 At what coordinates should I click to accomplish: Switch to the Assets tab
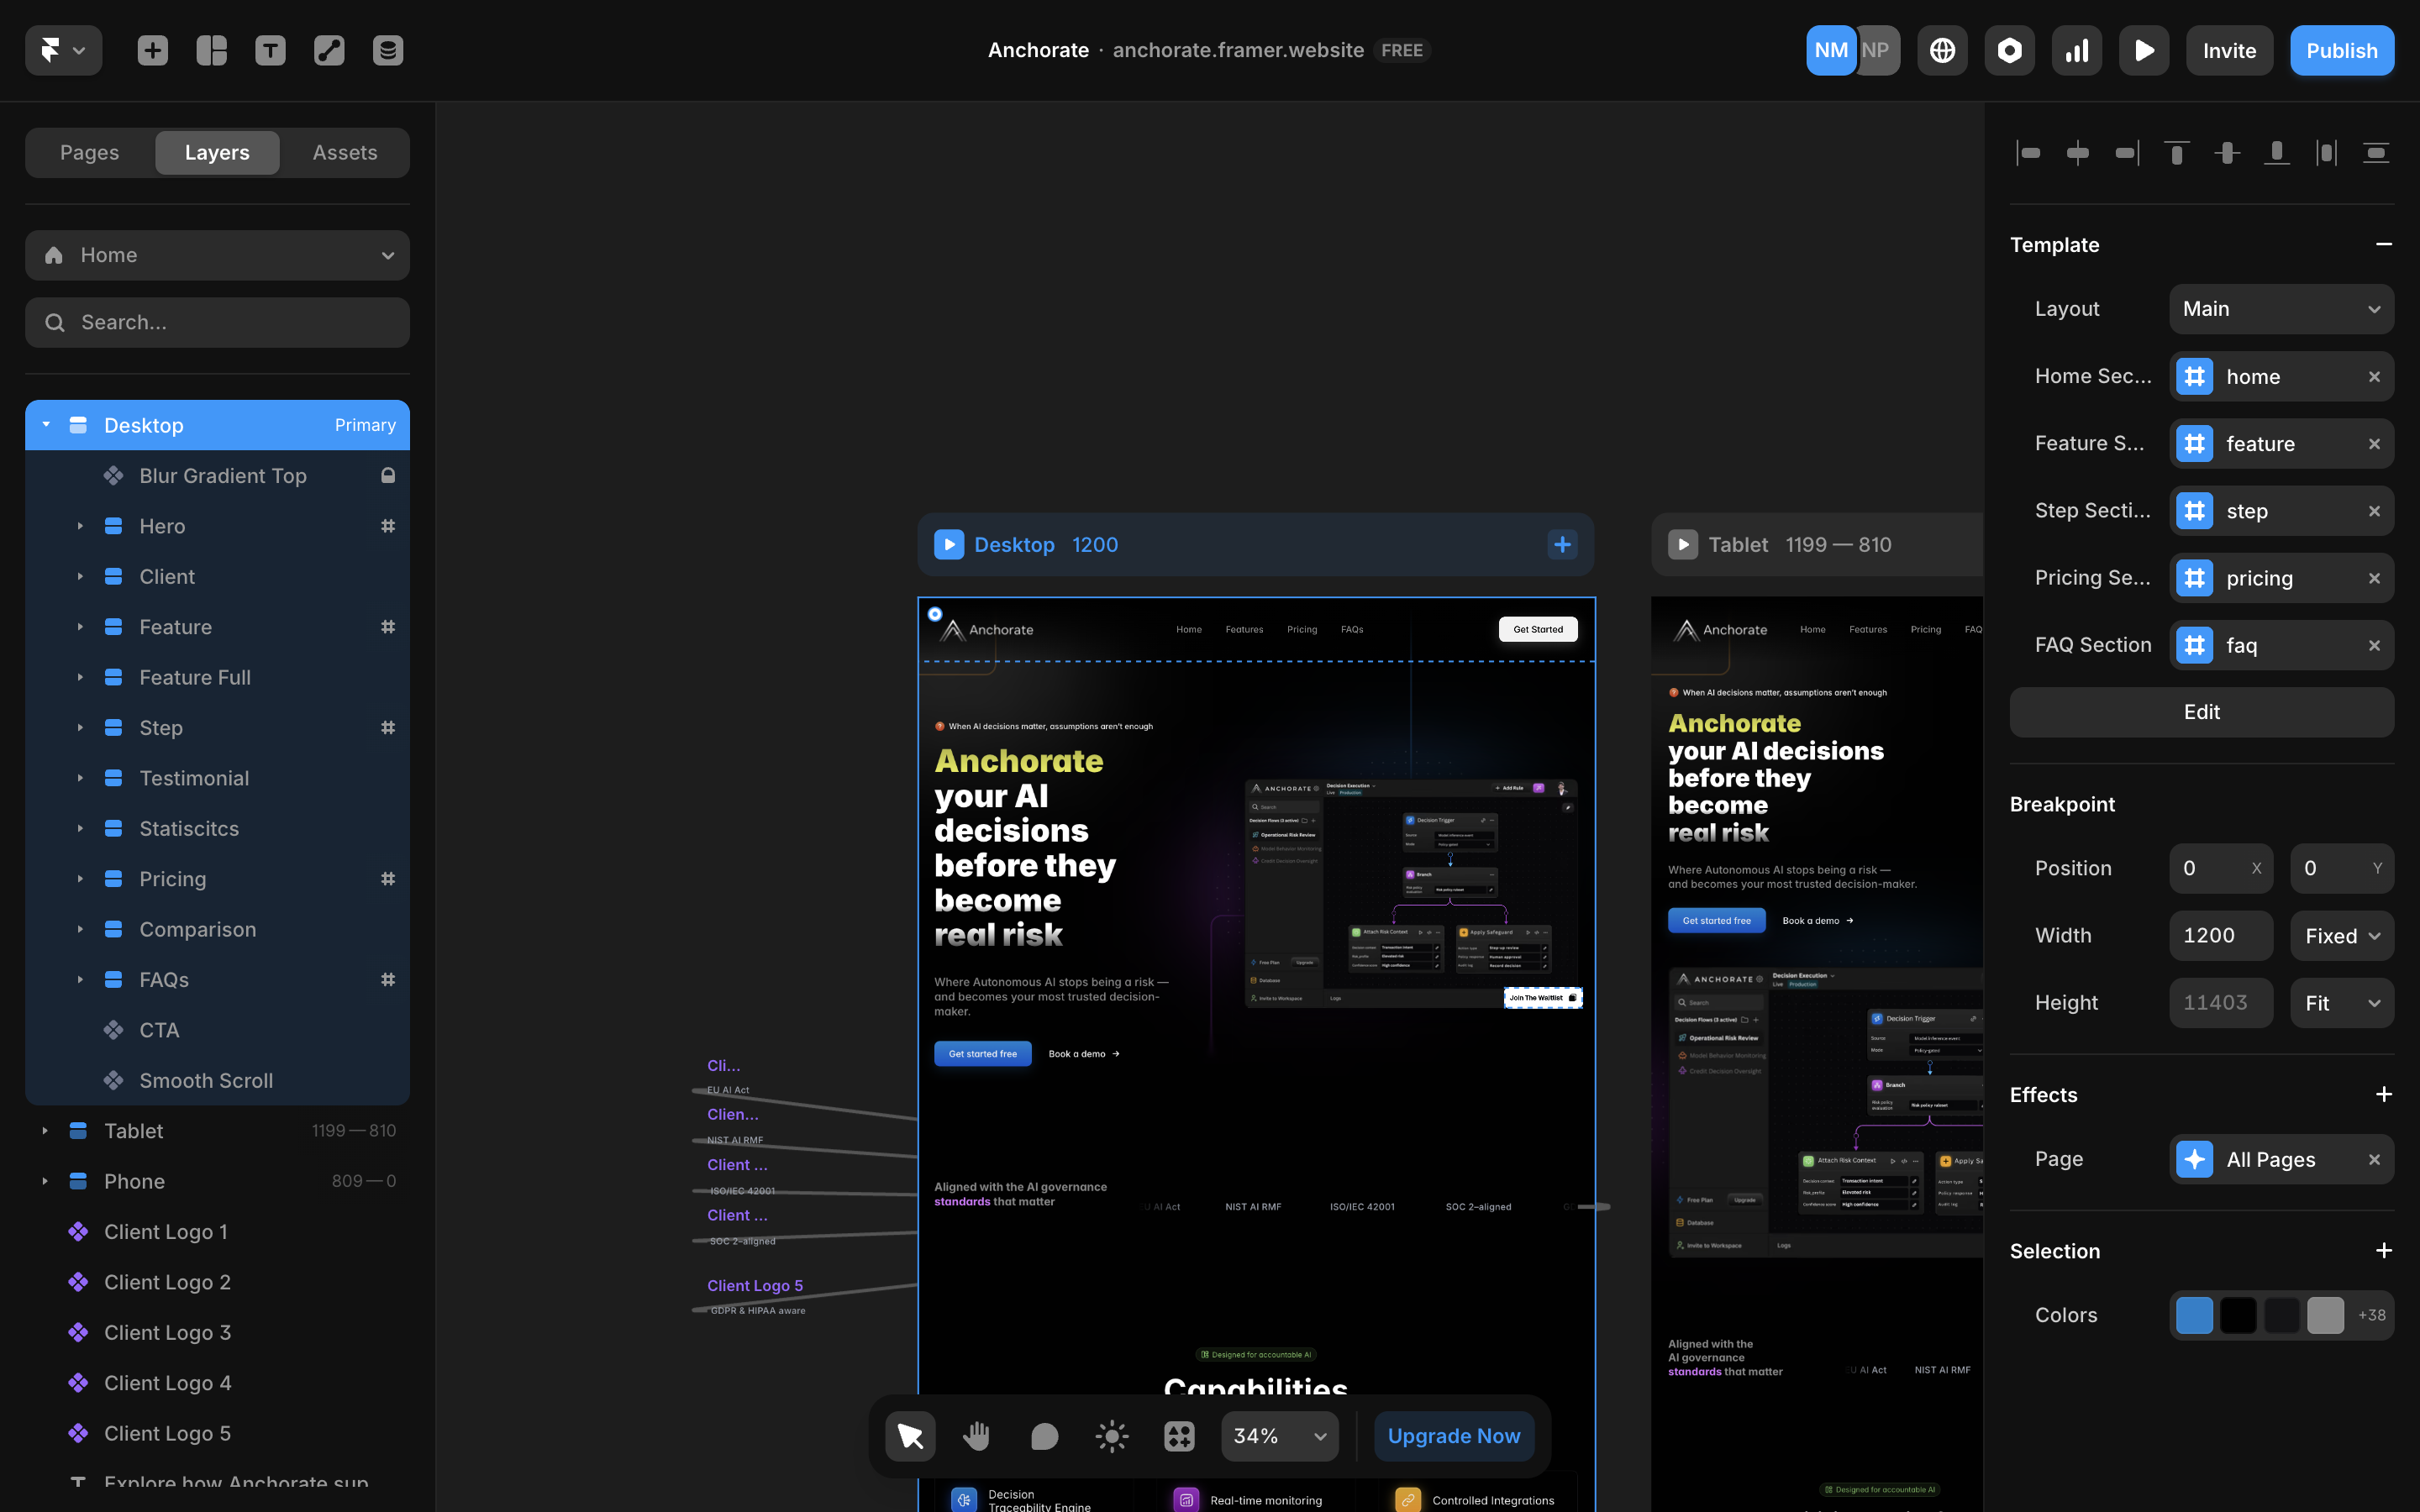coord(344,152)
